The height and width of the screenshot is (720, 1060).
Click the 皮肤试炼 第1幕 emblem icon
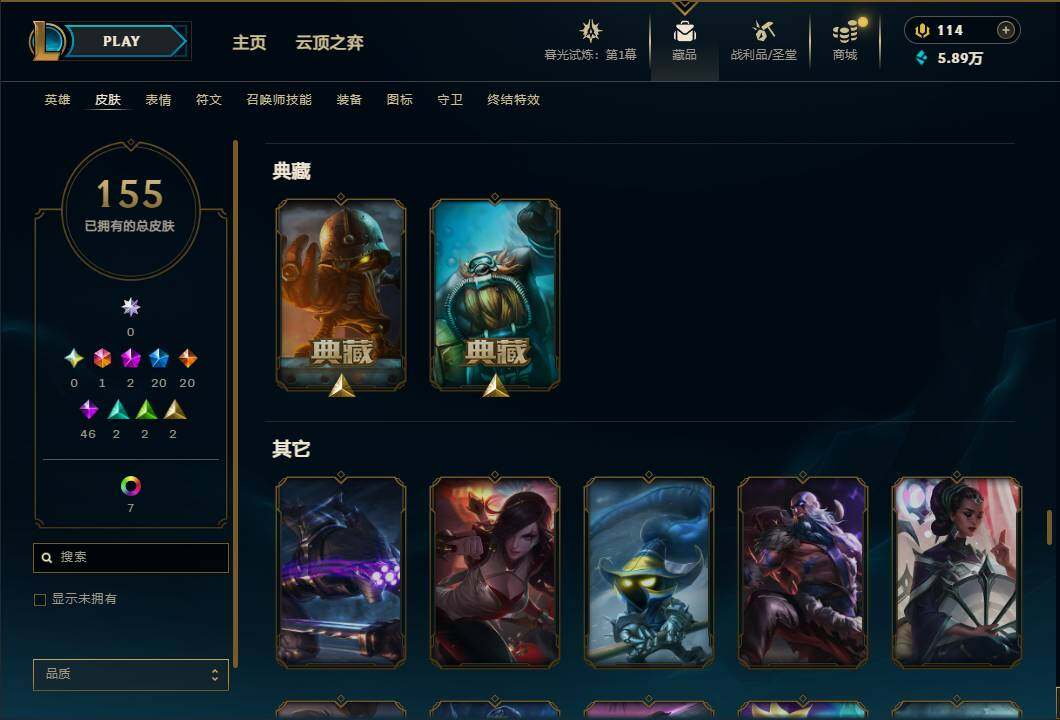[590, 31]
